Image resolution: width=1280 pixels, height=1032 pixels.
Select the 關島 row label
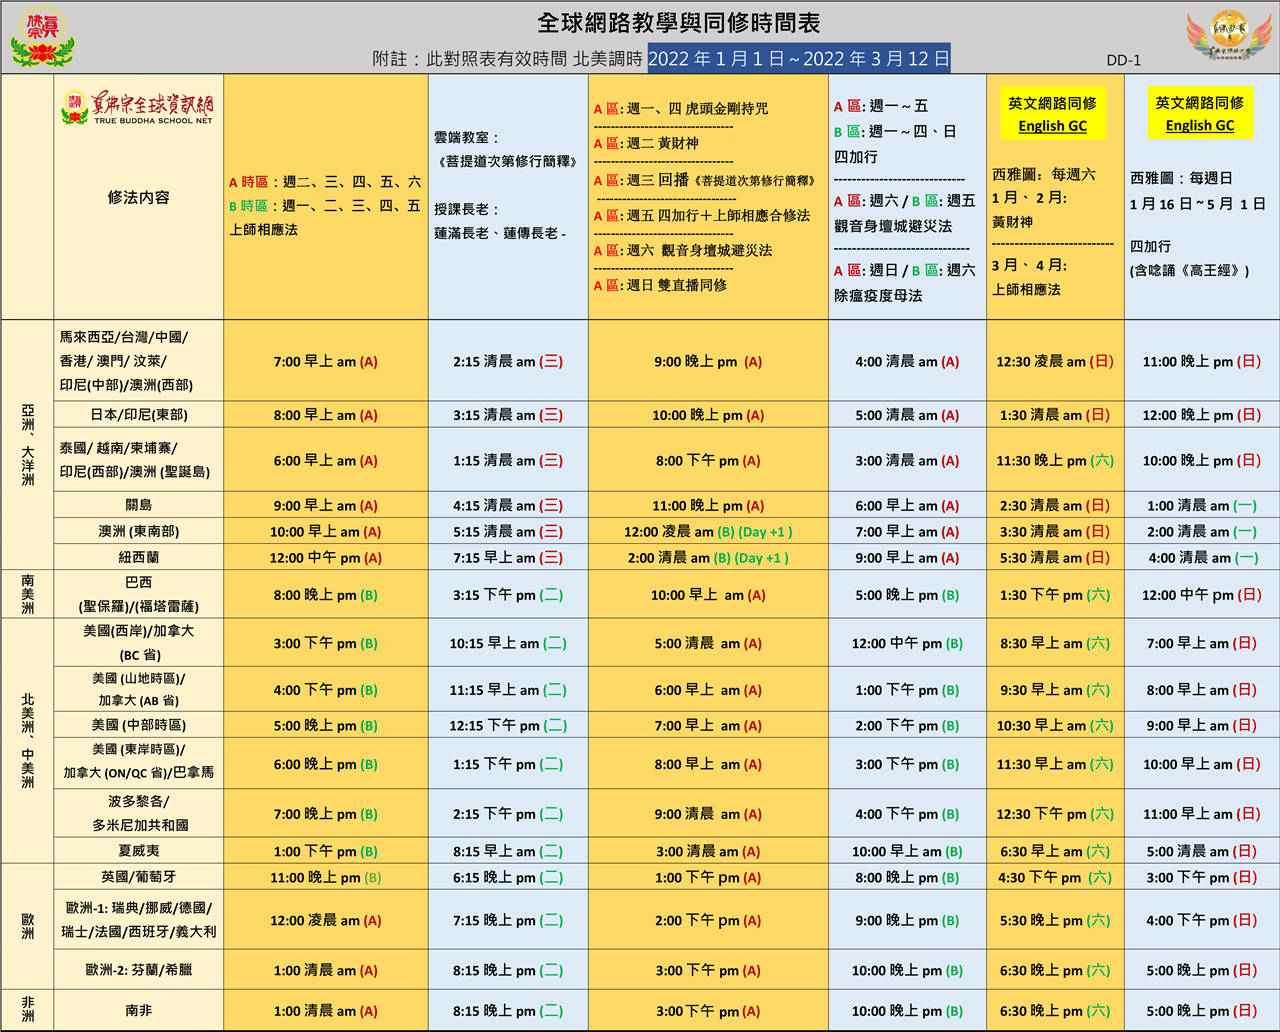coord(138,505)
